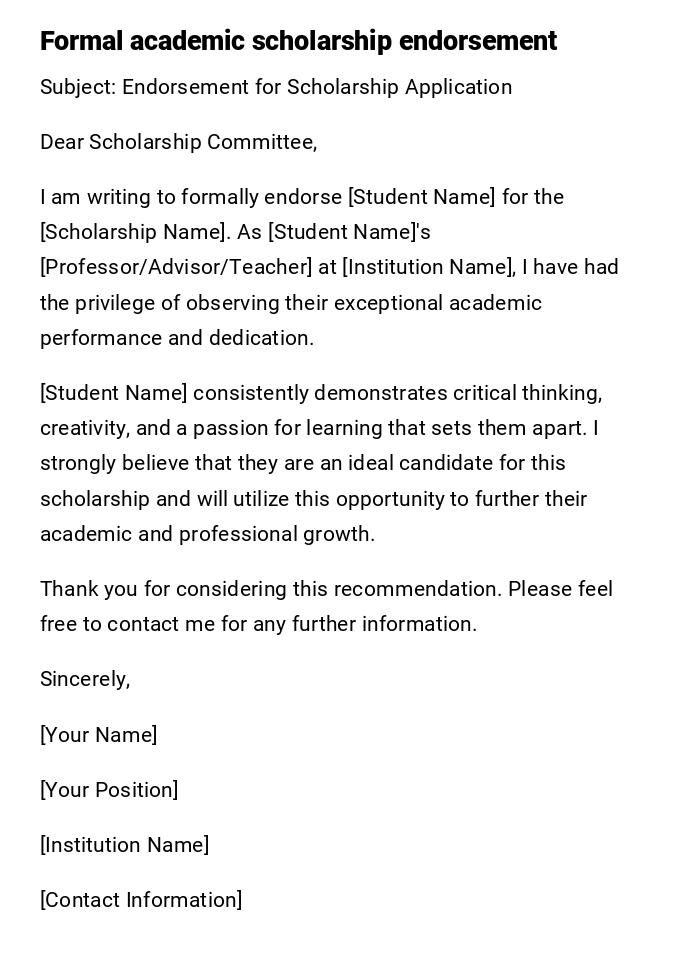Click the 'Subject: Endorsement for Scholarship Application' line

click(x=276, y=87)
